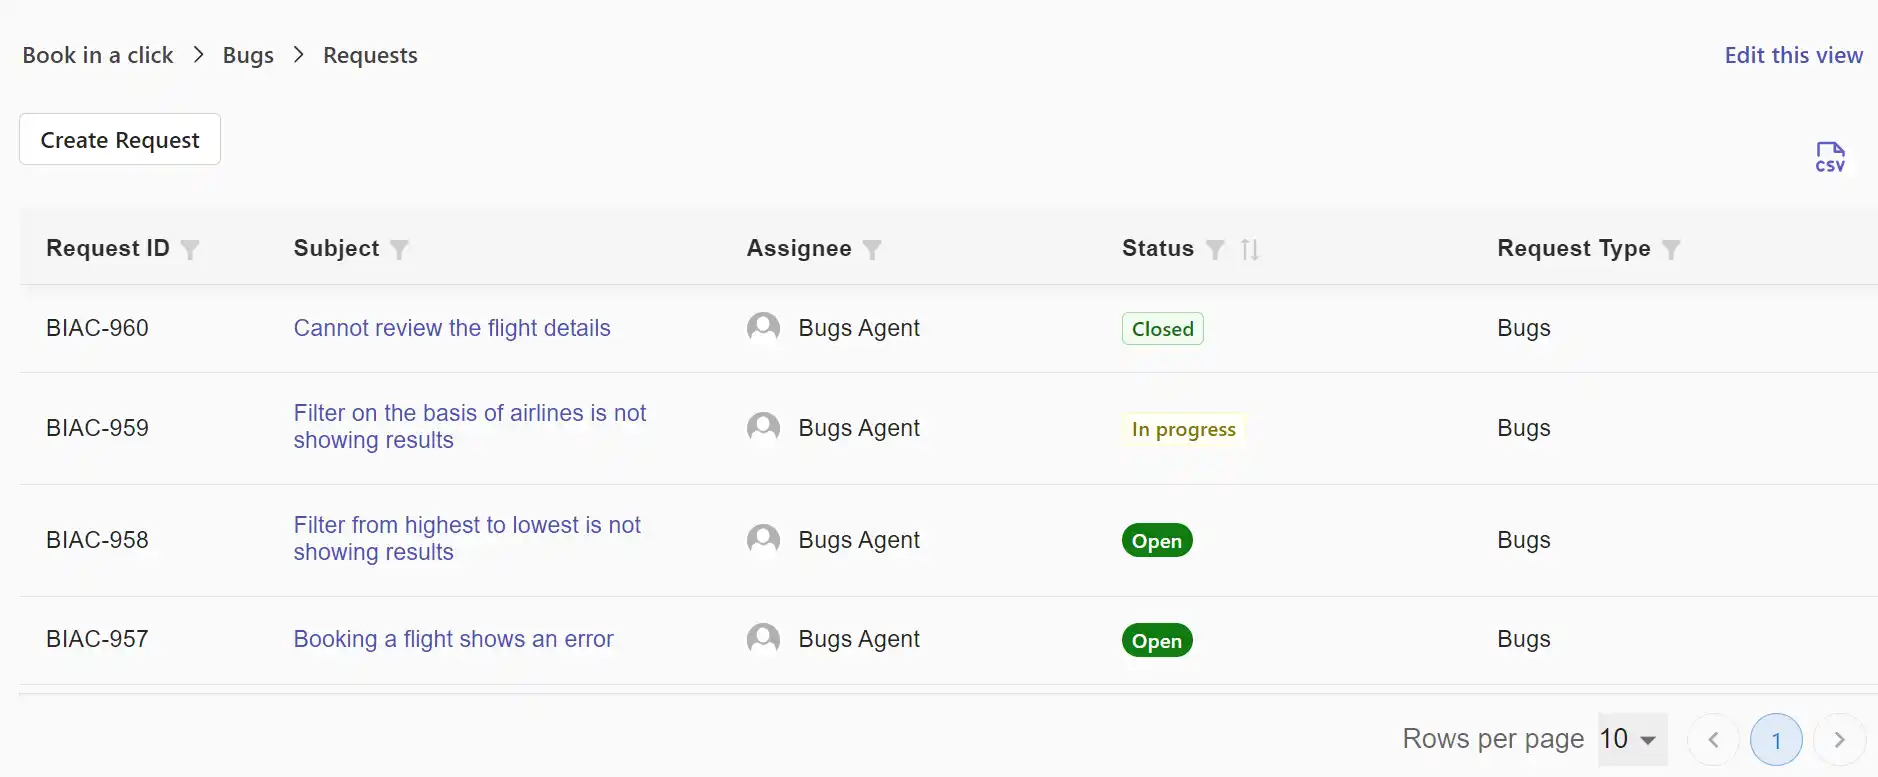The height and width of the screenshot is (777, 1878).
Task: Go to the previous page of results
Action: pyautogui.click(x=1713, y=740)
